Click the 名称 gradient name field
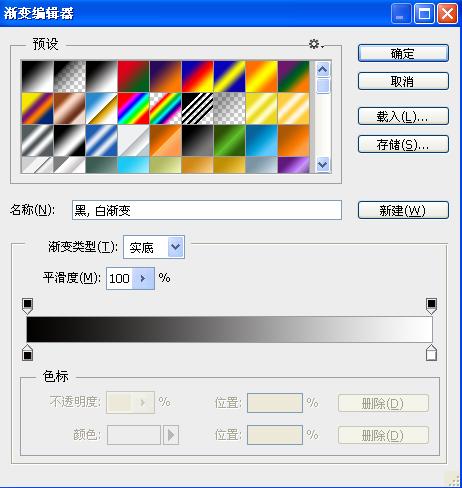The image size is (462, 488). (x=207, y=210)
